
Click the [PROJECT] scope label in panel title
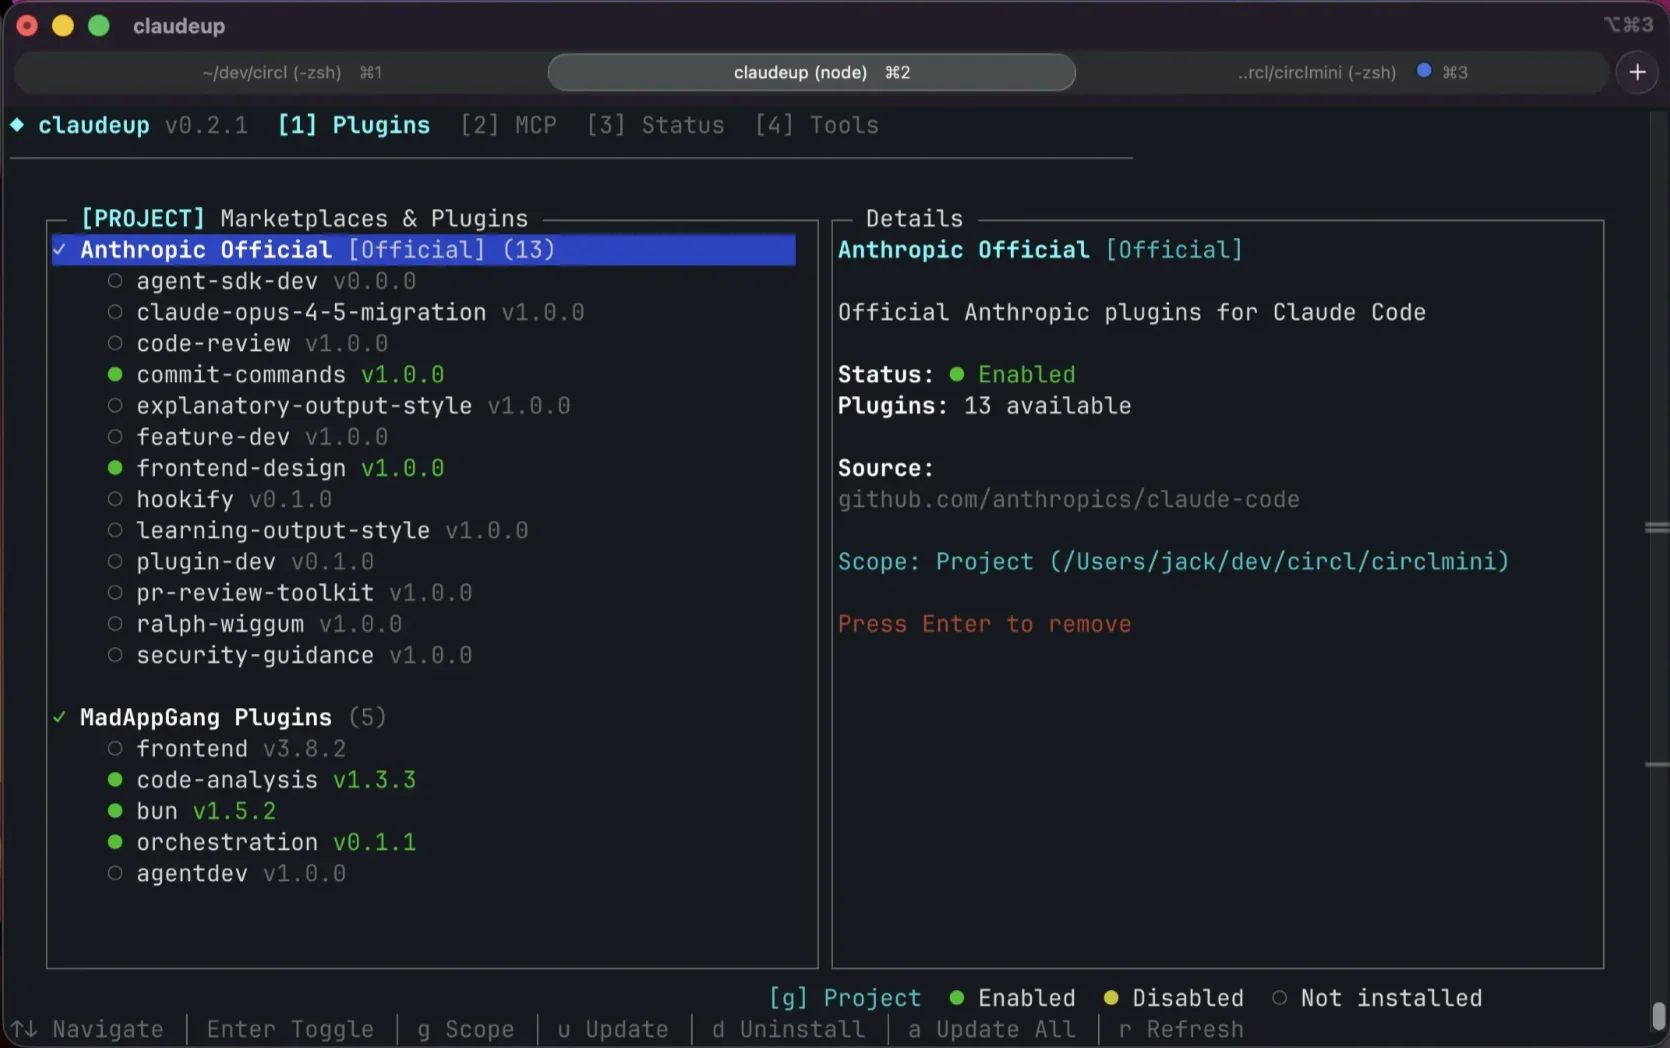(143, 218)
